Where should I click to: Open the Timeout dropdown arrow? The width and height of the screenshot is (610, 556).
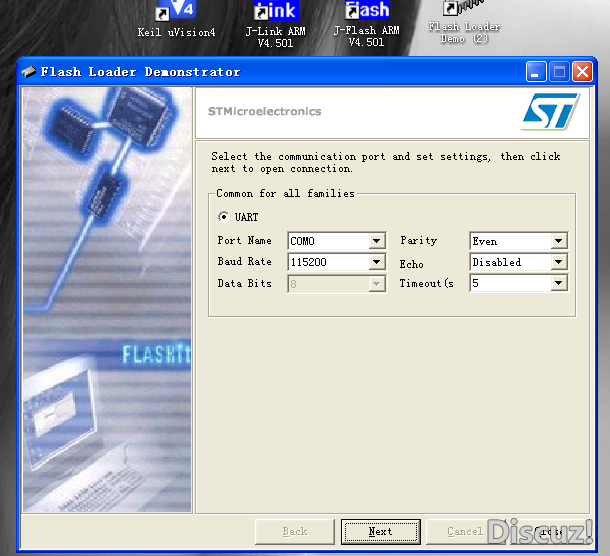pos(559,283)
